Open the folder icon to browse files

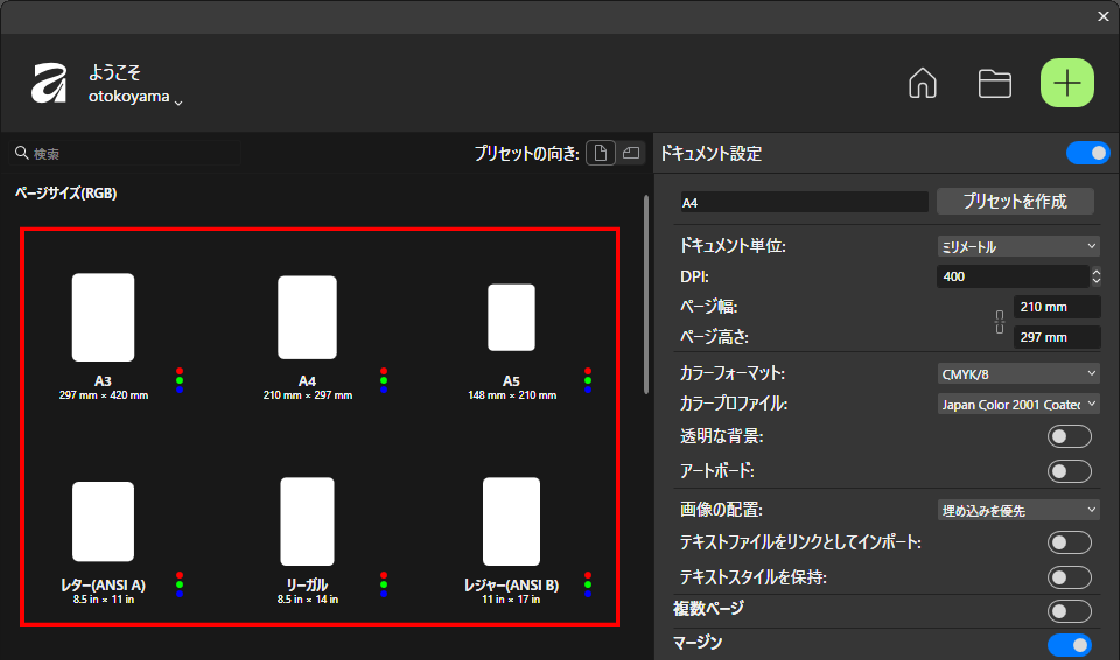994,84
